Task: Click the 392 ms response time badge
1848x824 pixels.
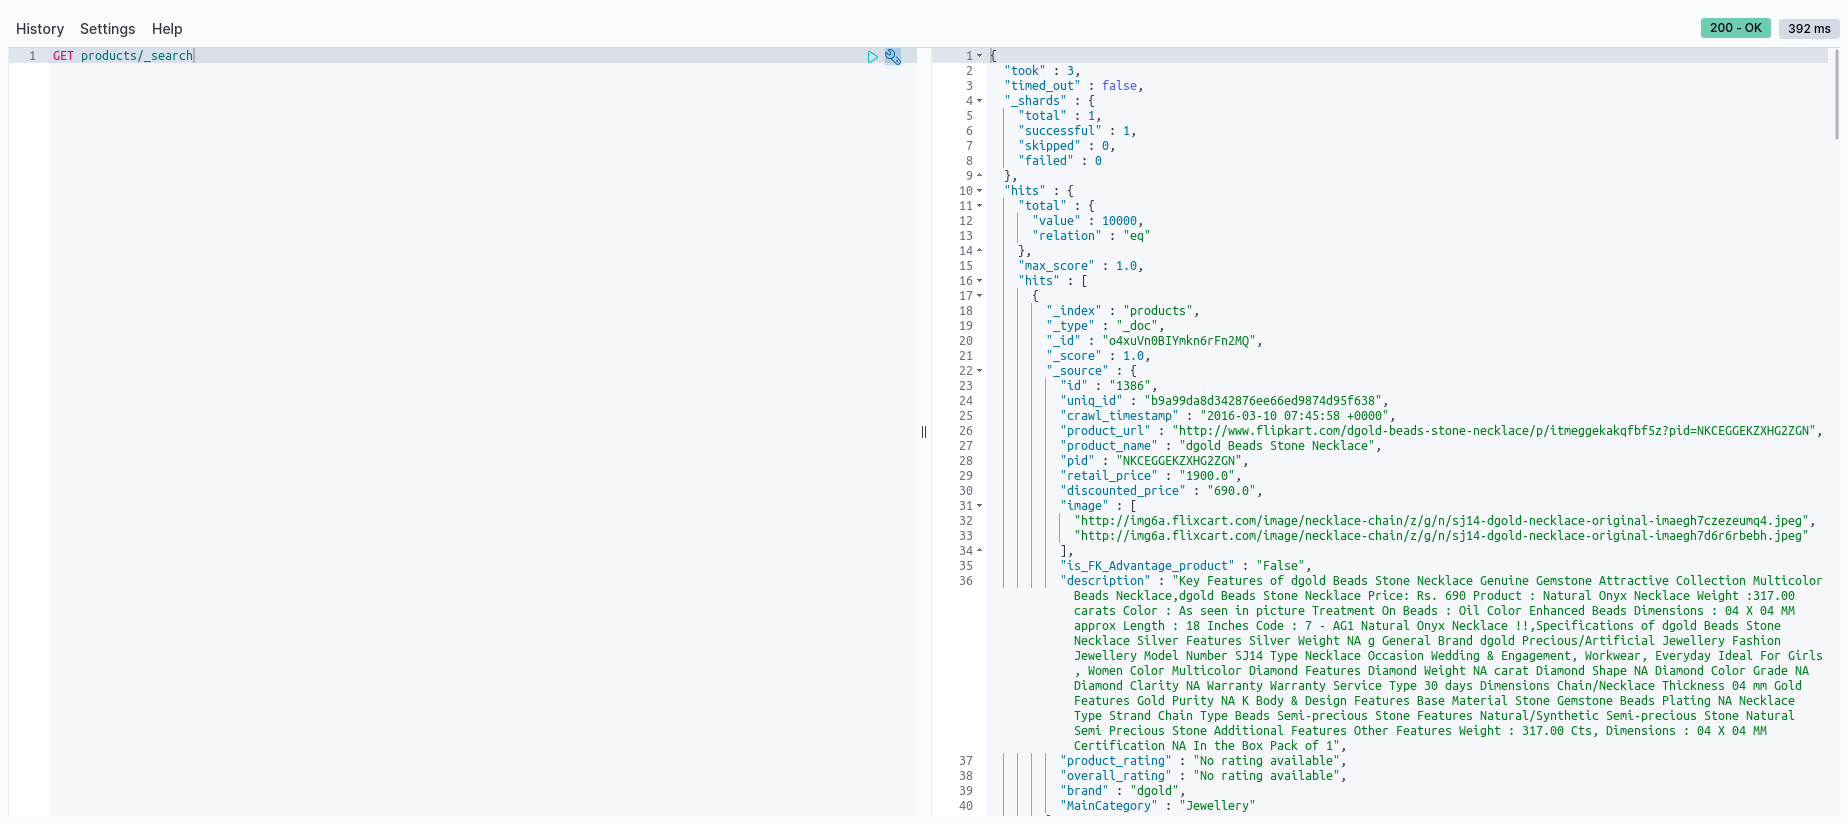Action: tap(1809, 28)
